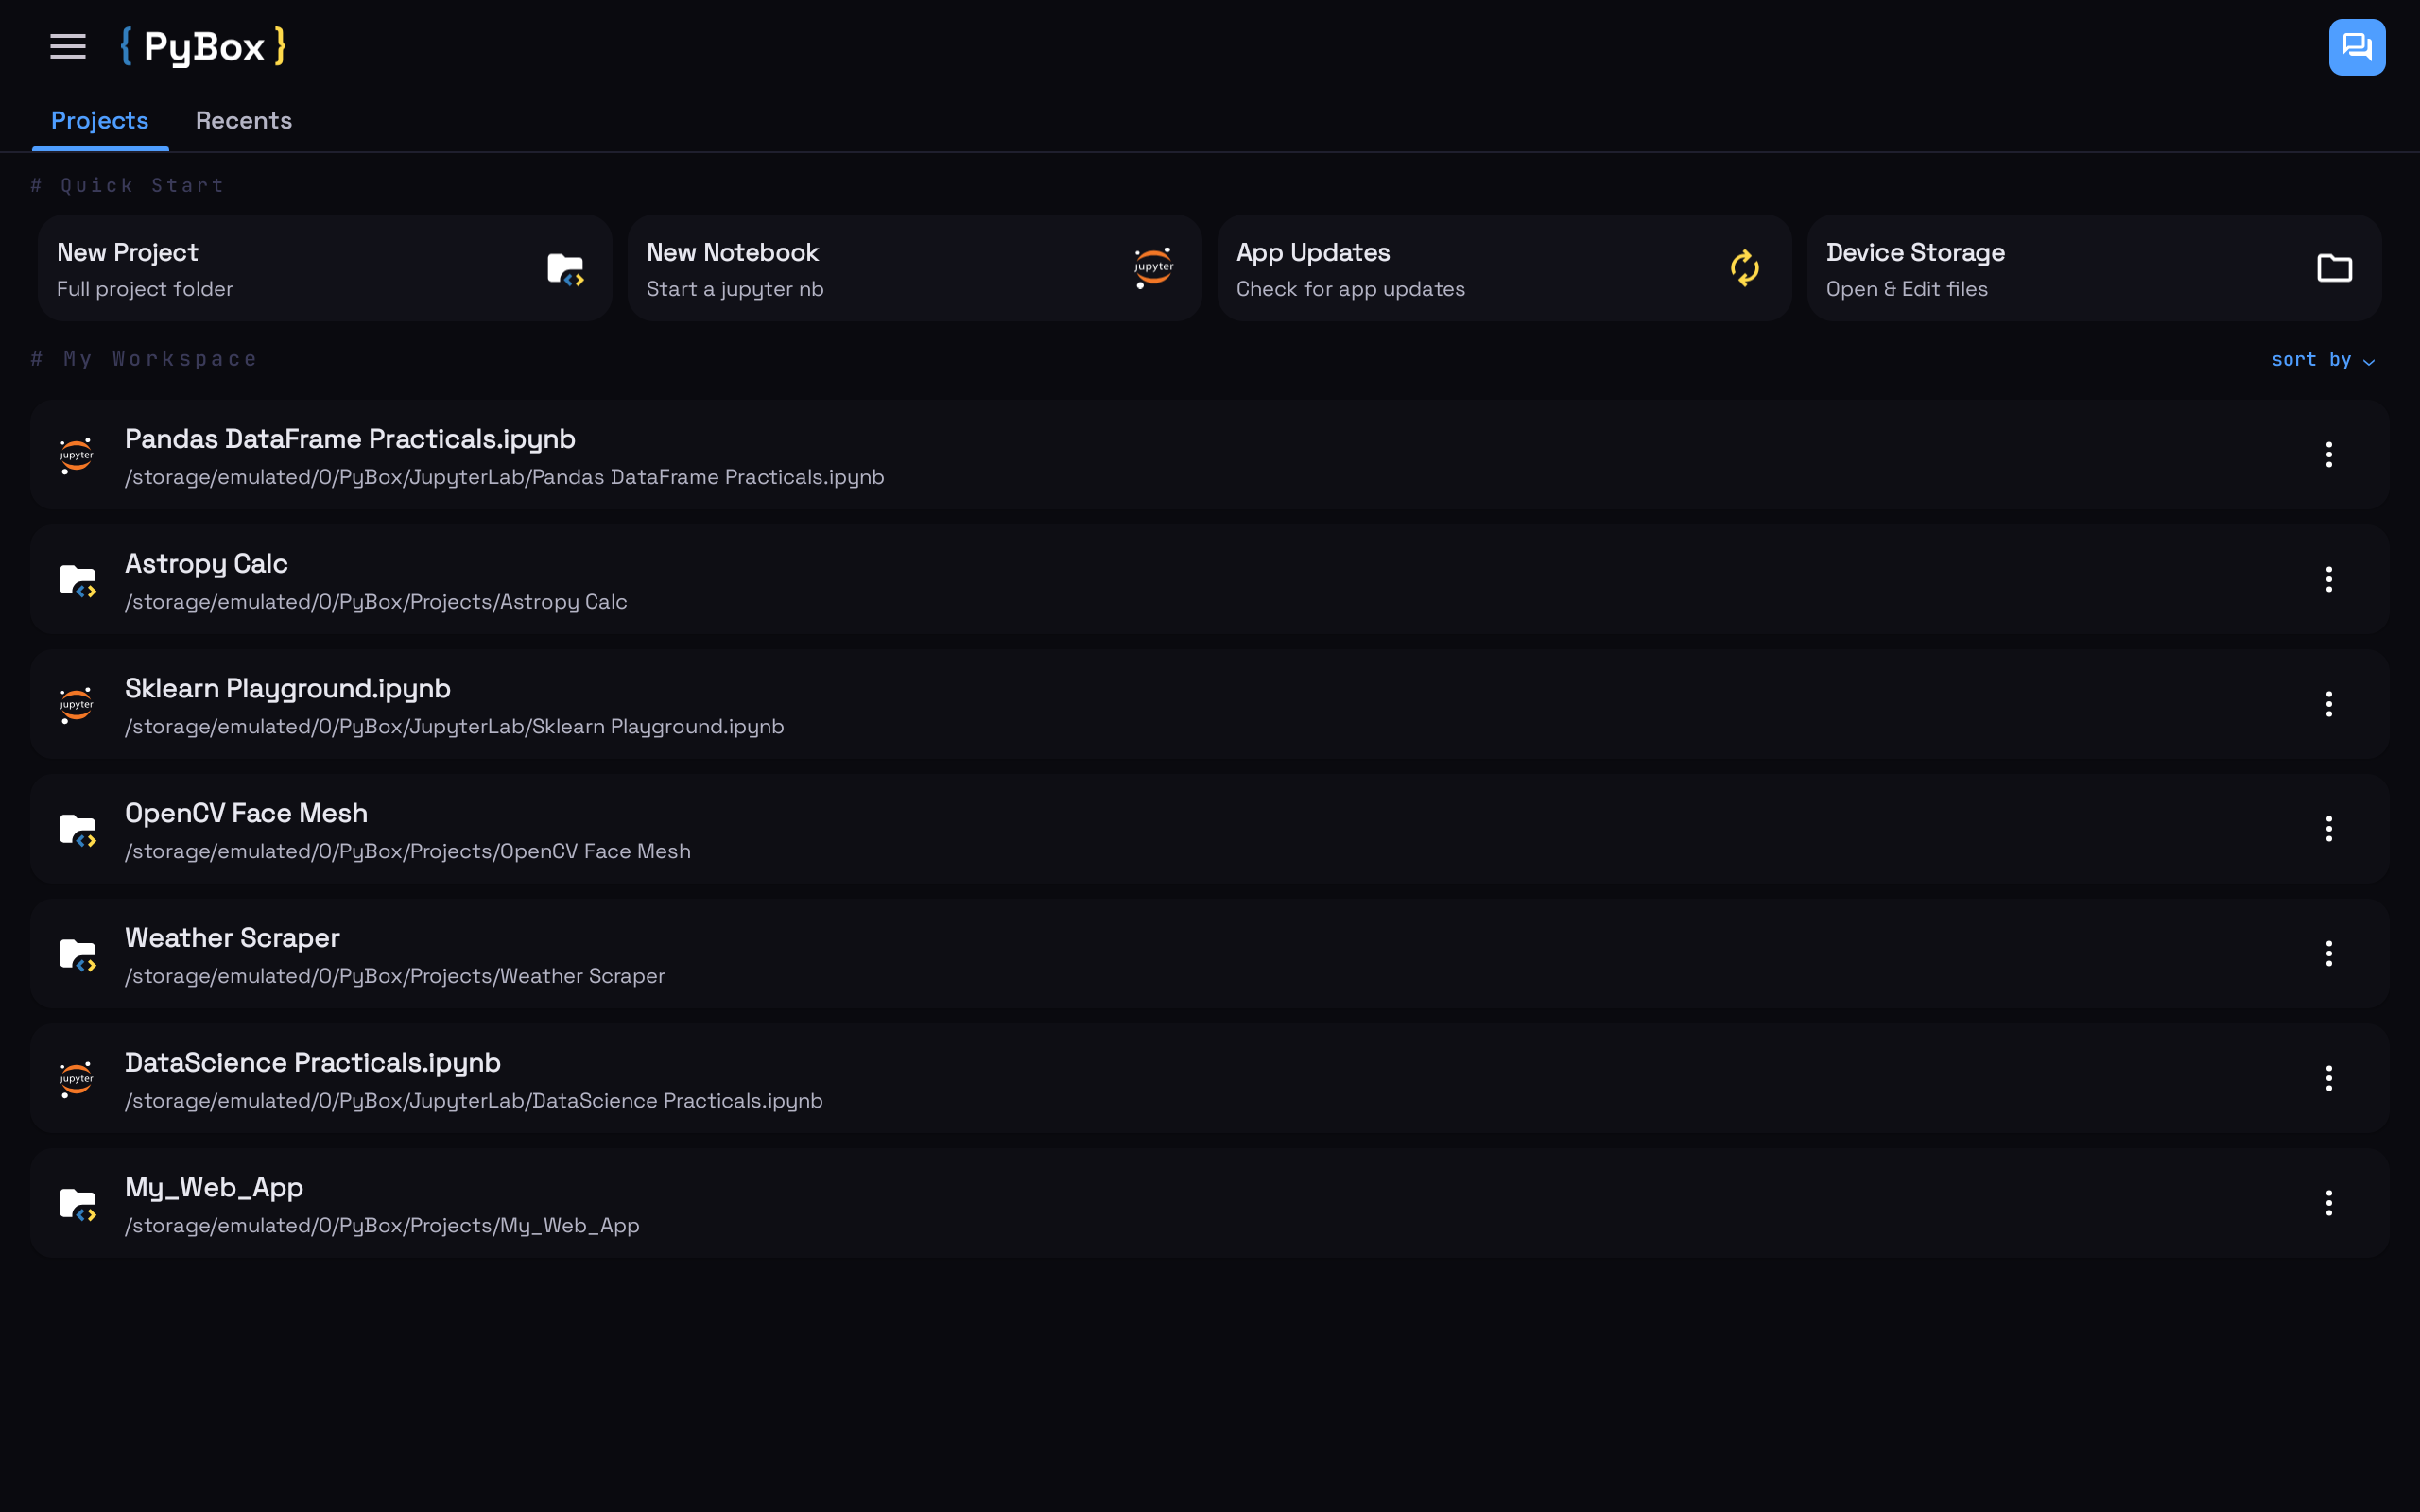Click Jupyter icon for Sklearn Playground
This screenshot has height=1512, width=2420.
coord(76,705)
